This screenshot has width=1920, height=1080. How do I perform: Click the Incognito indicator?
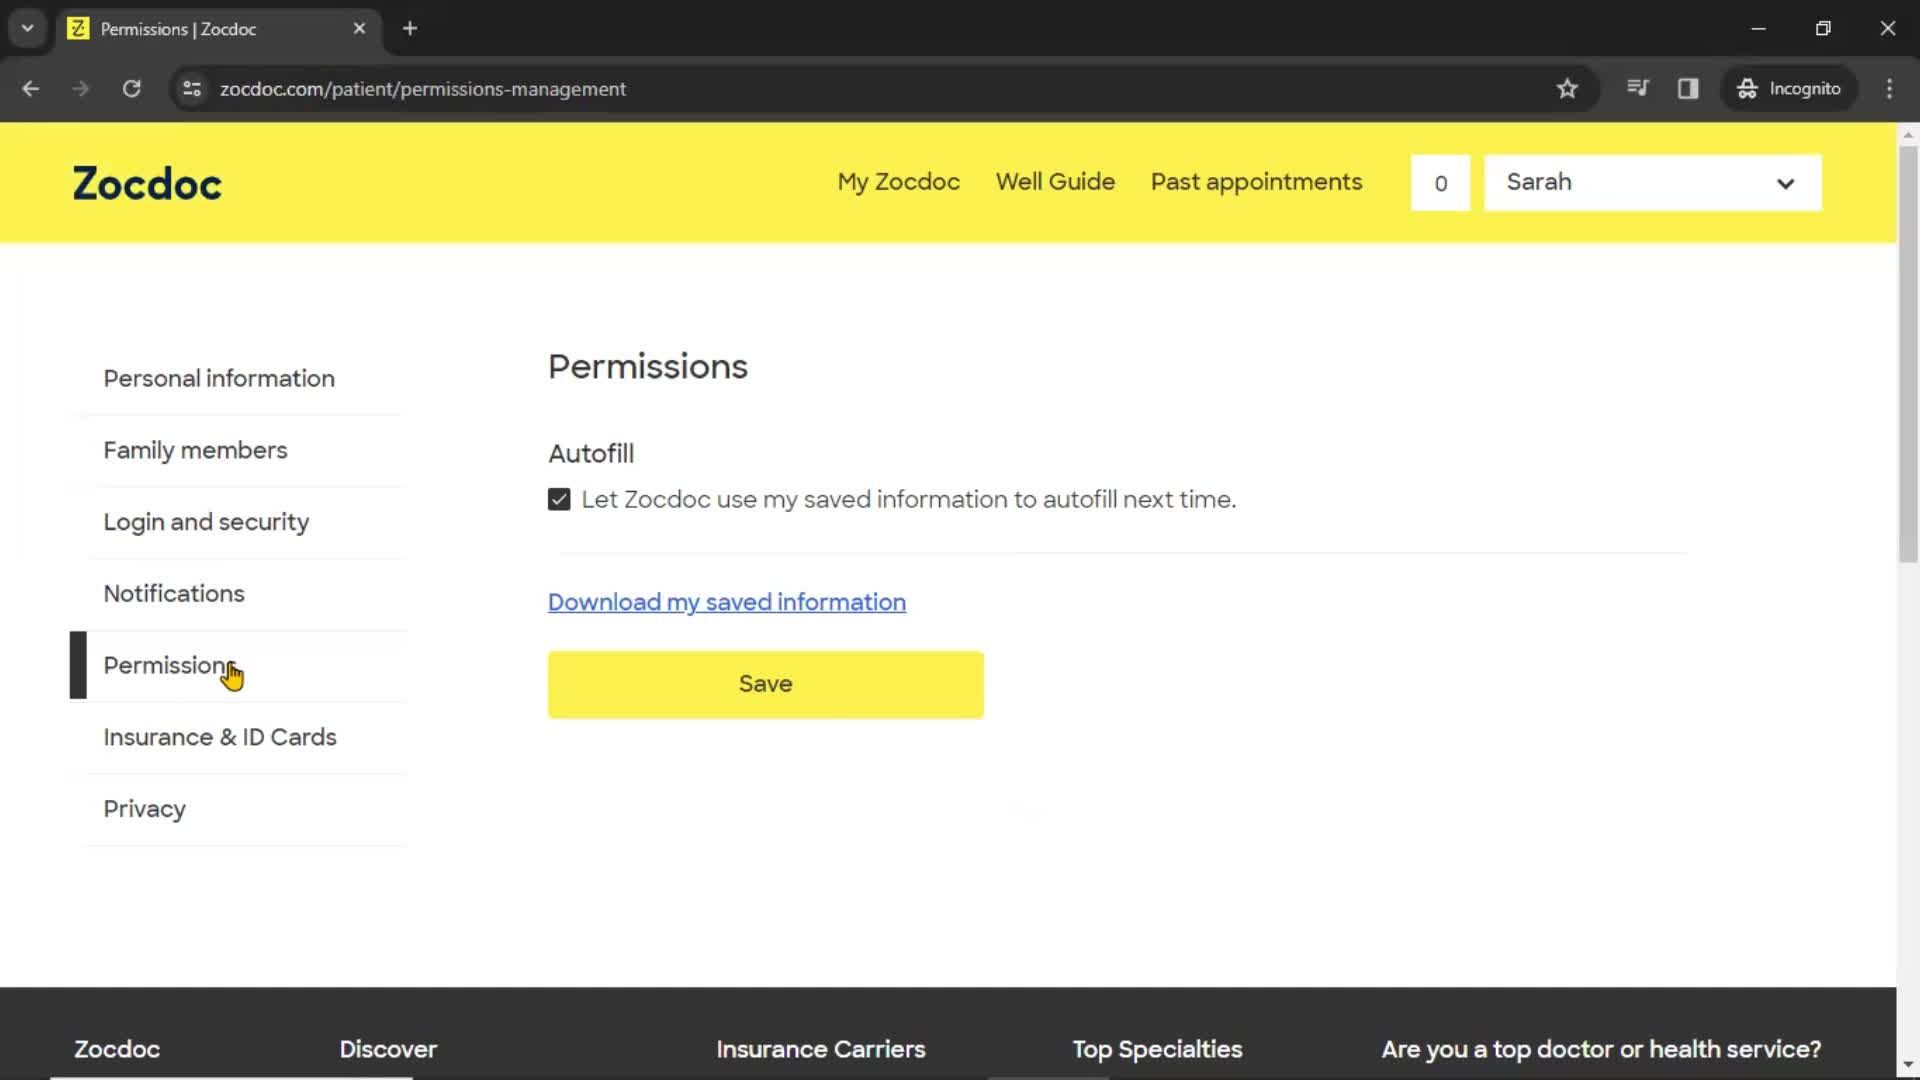point(1789,89)
